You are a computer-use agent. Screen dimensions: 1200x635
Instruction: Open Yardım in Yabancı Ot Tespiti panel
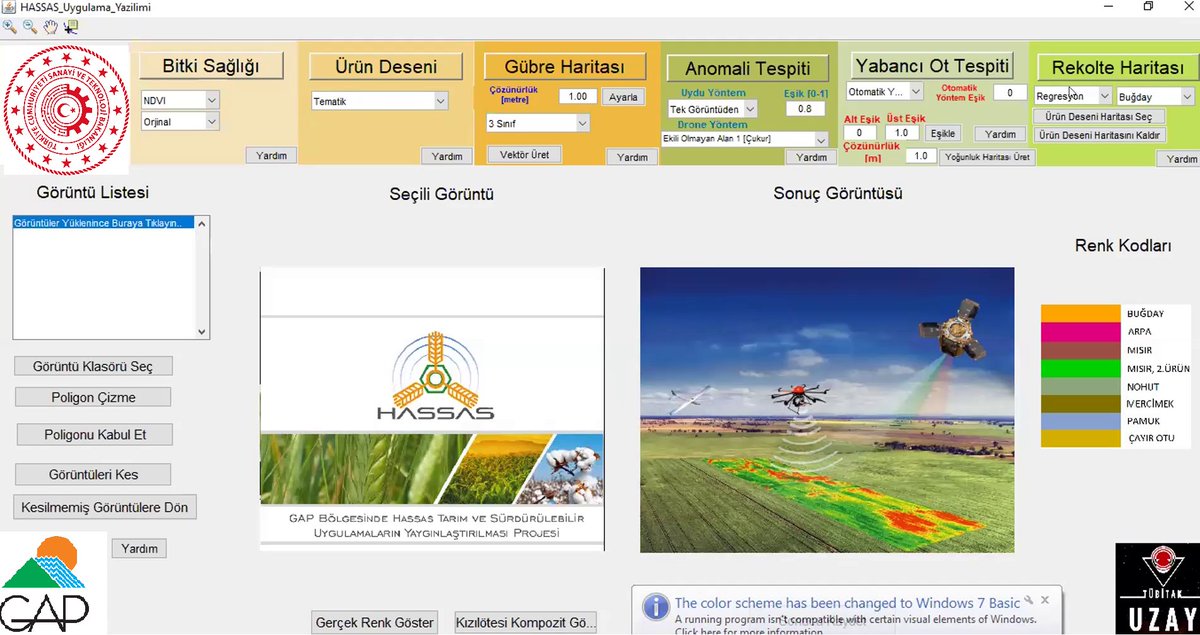1000,134
